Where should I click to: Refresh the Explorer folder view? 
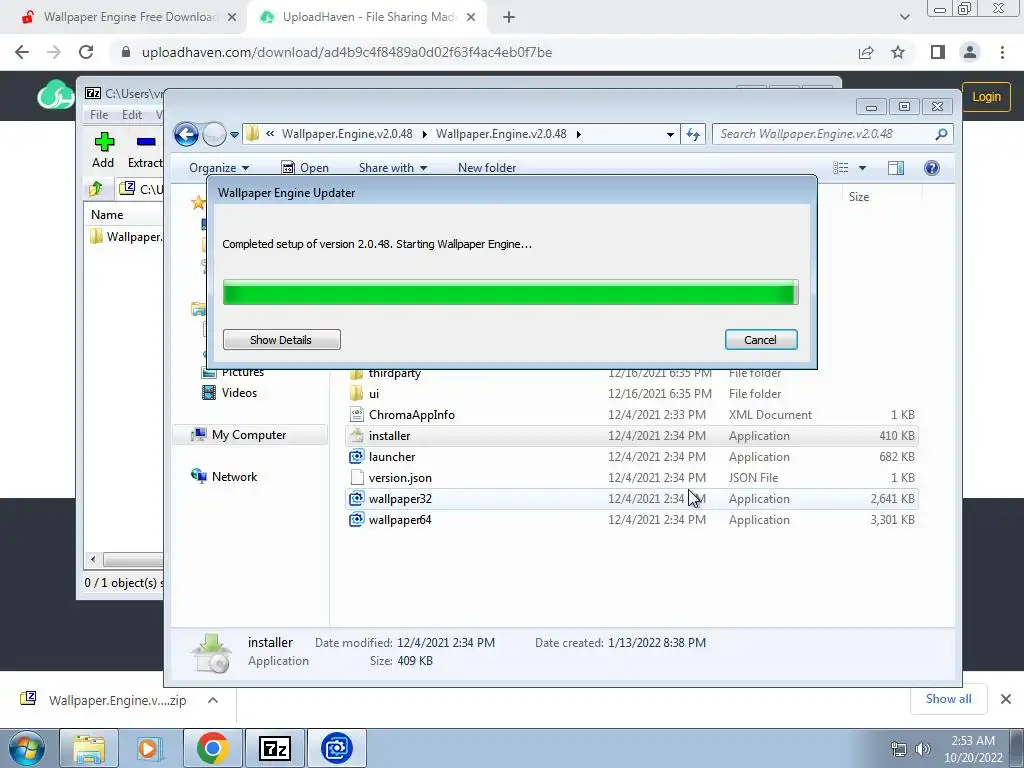[x=693, y=135]
